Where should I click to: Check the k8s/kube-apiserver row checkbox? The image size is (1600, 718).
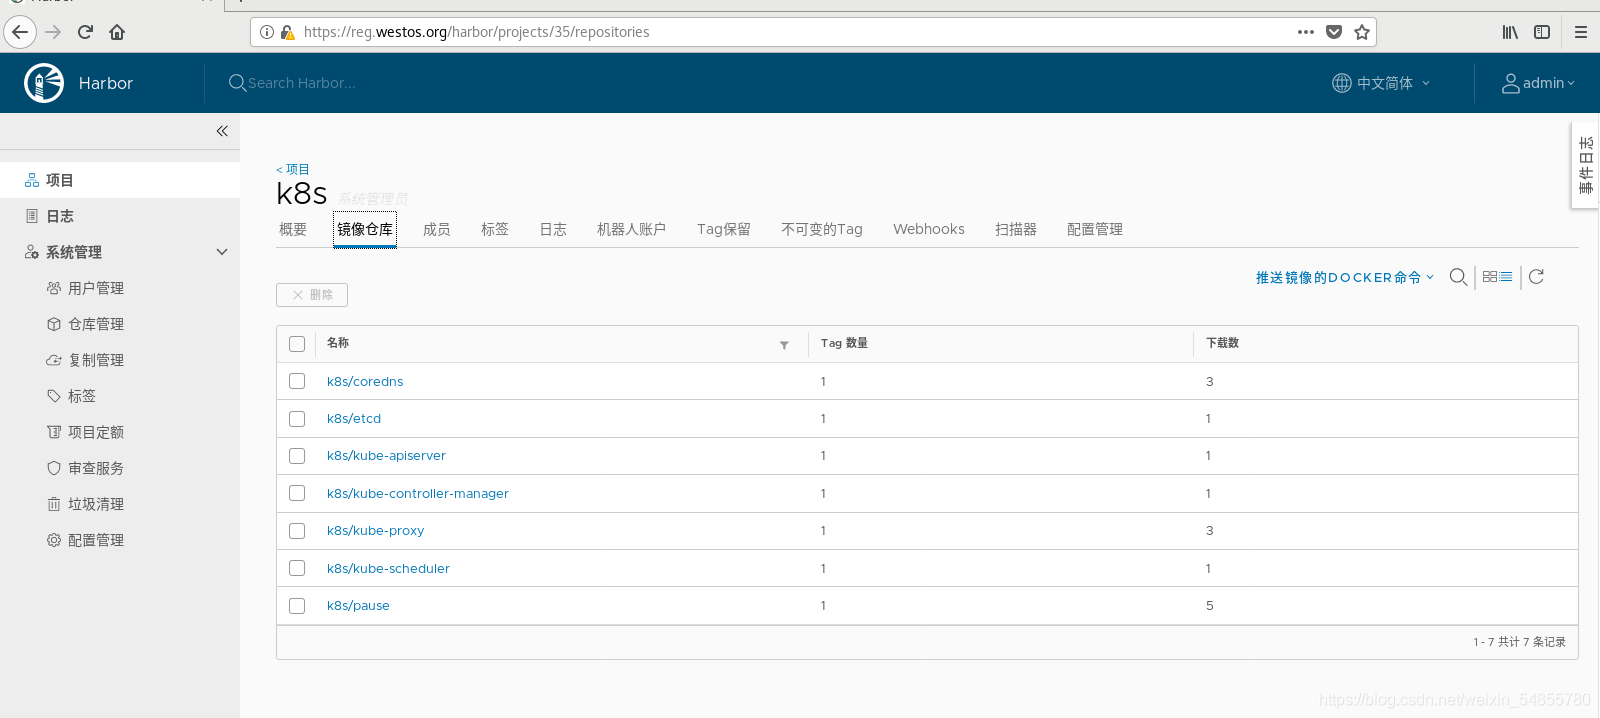297,456
